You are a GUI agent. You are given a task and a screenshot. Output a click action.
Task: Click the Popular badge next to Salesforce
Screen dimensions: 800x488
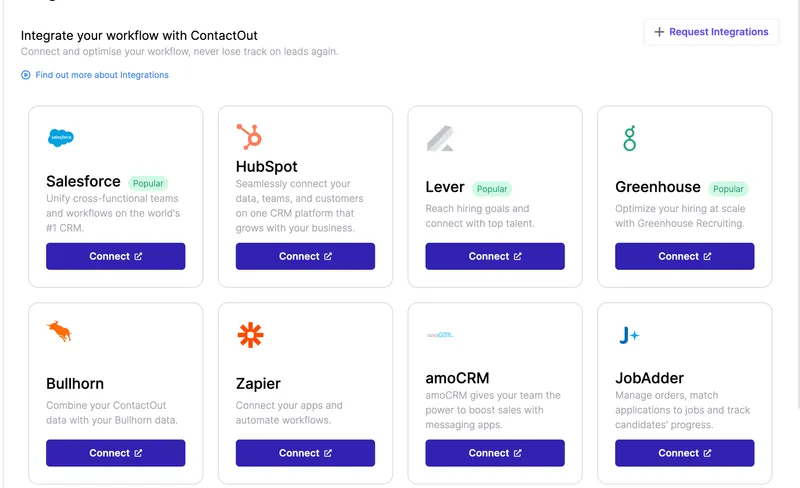pos(148,184)
